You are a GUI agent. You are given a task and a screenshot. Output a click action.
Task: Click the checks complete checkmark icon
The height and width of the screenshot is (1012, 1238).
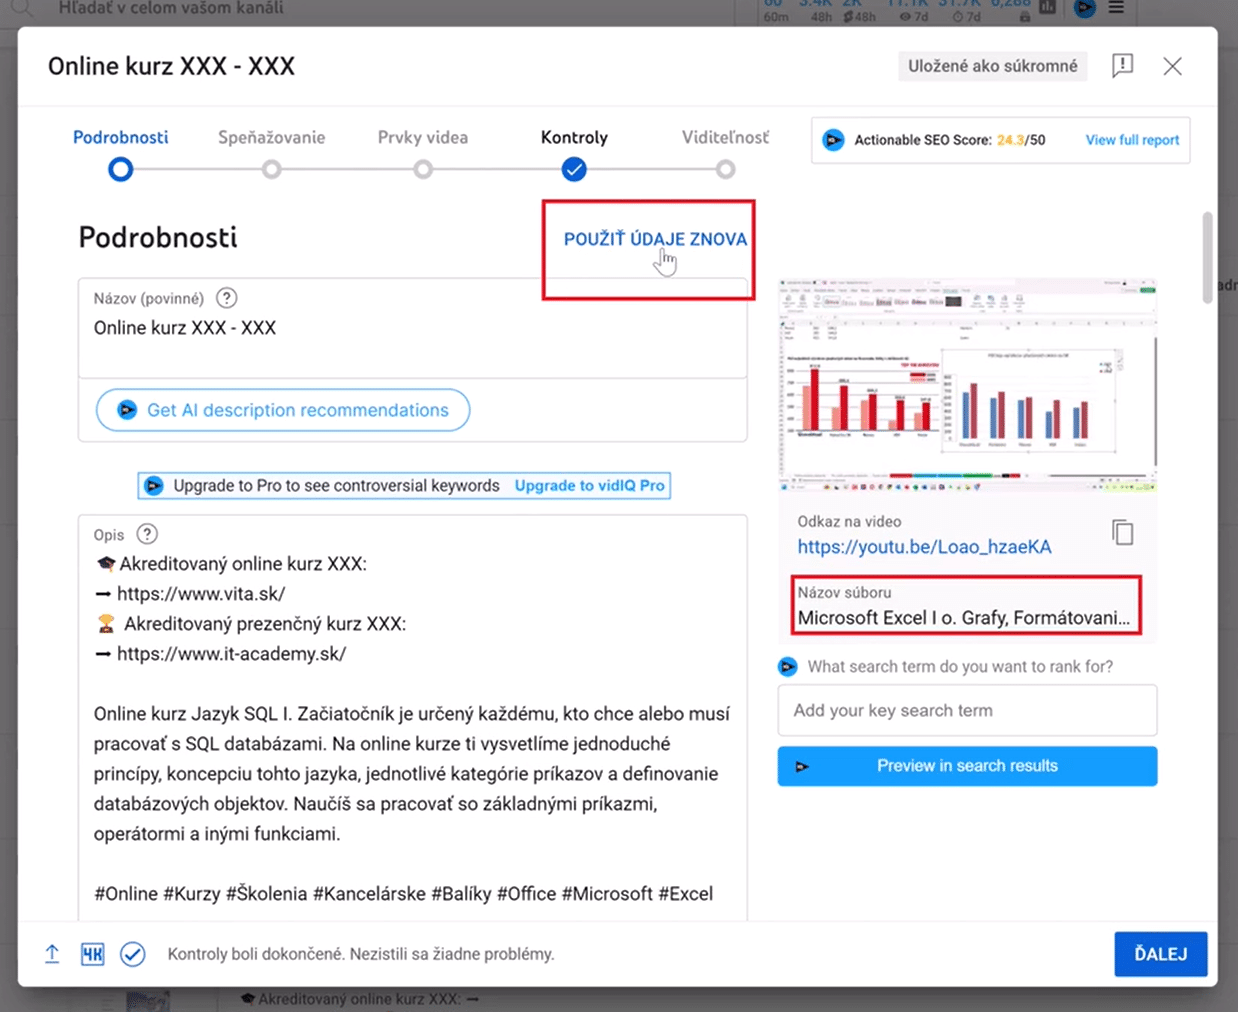(132, 954)
